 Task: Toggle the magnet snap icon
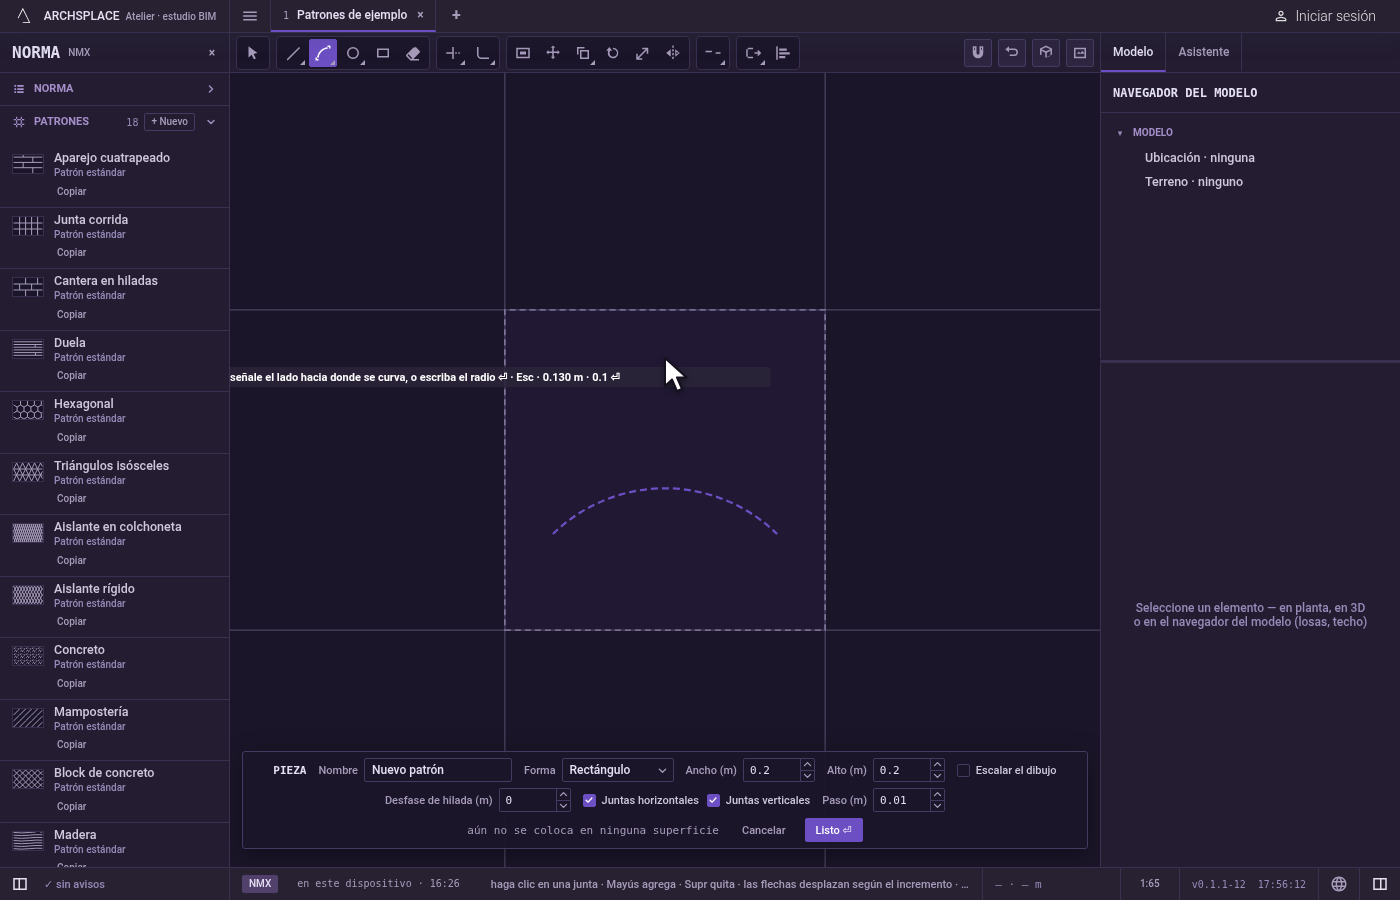click(978, 53)
